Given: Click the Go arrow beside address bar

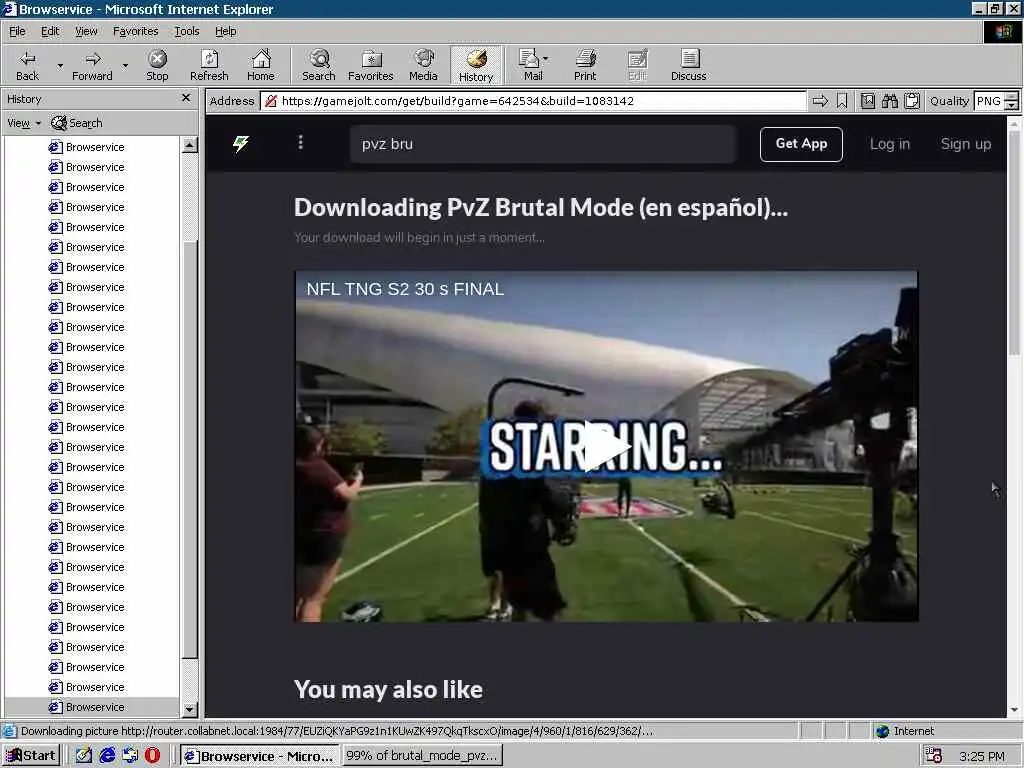Looking at the screenshot, I should [820, 101].
